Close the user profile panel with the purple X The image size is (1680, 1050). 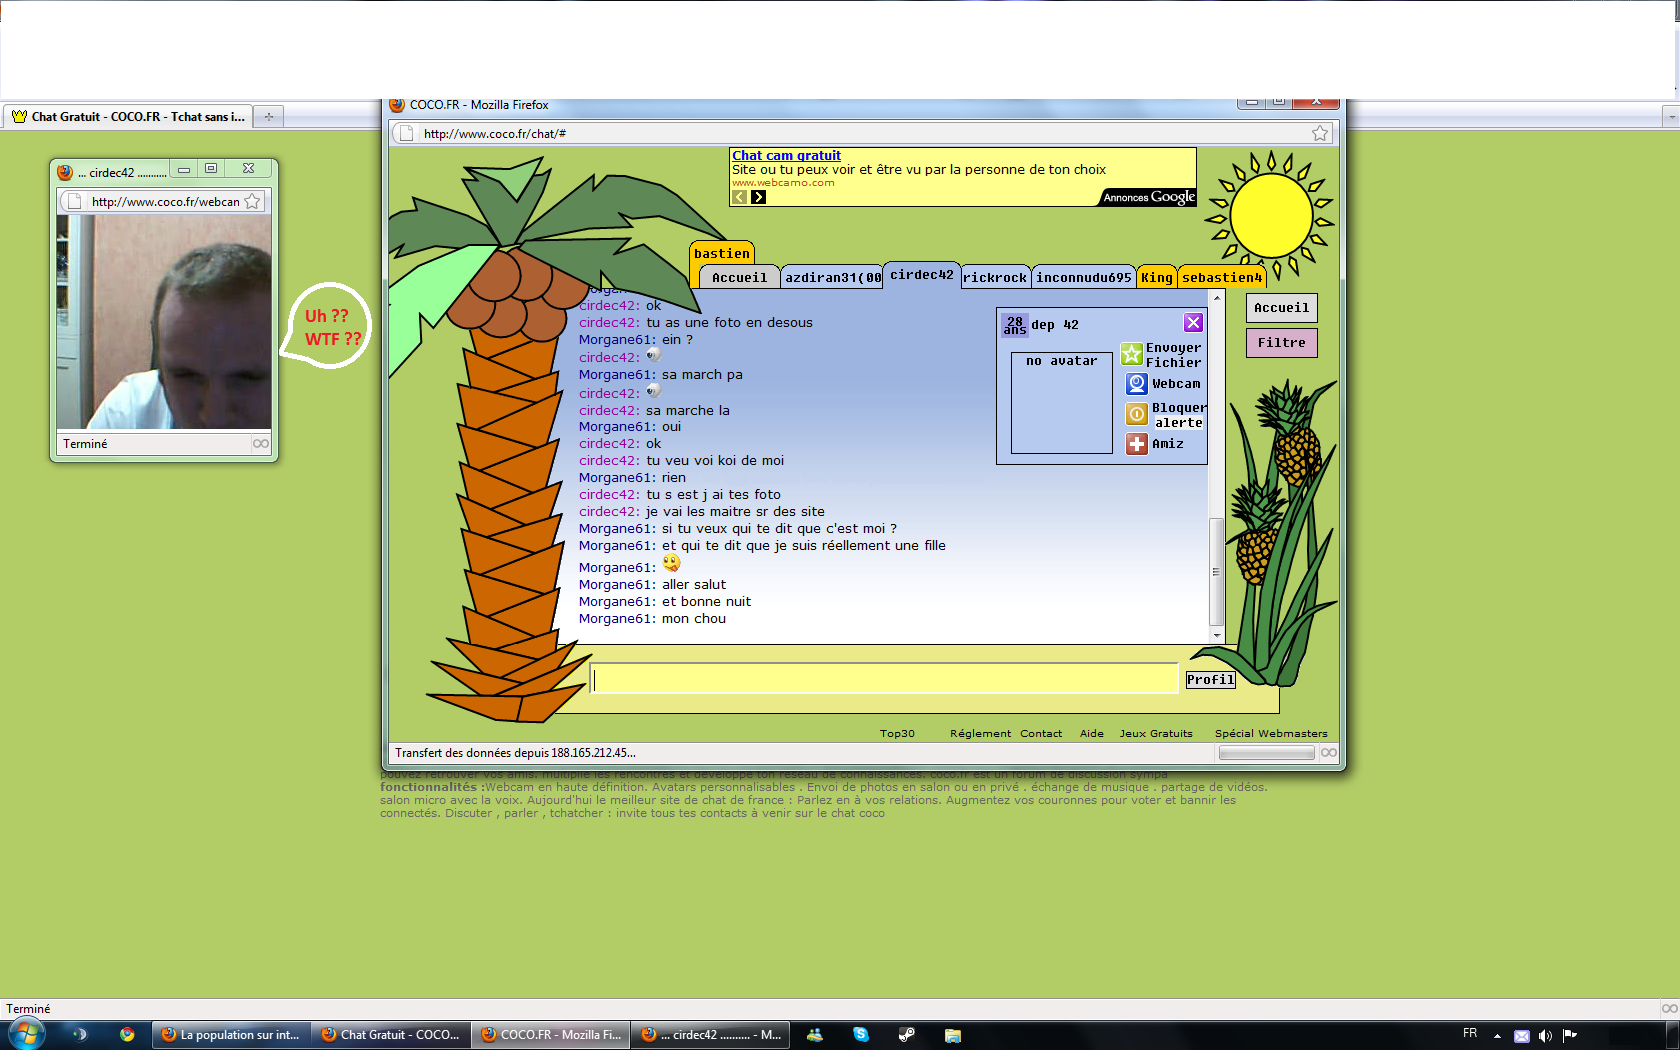tap(1193, 322)
